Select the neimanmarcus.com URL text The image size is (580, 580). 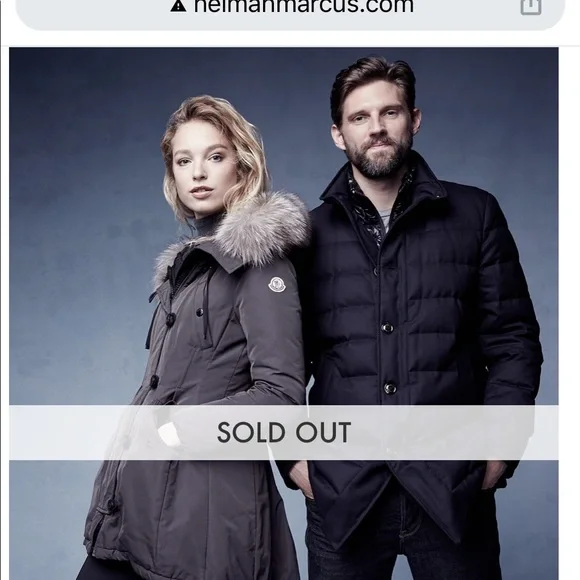coord(303,6)
